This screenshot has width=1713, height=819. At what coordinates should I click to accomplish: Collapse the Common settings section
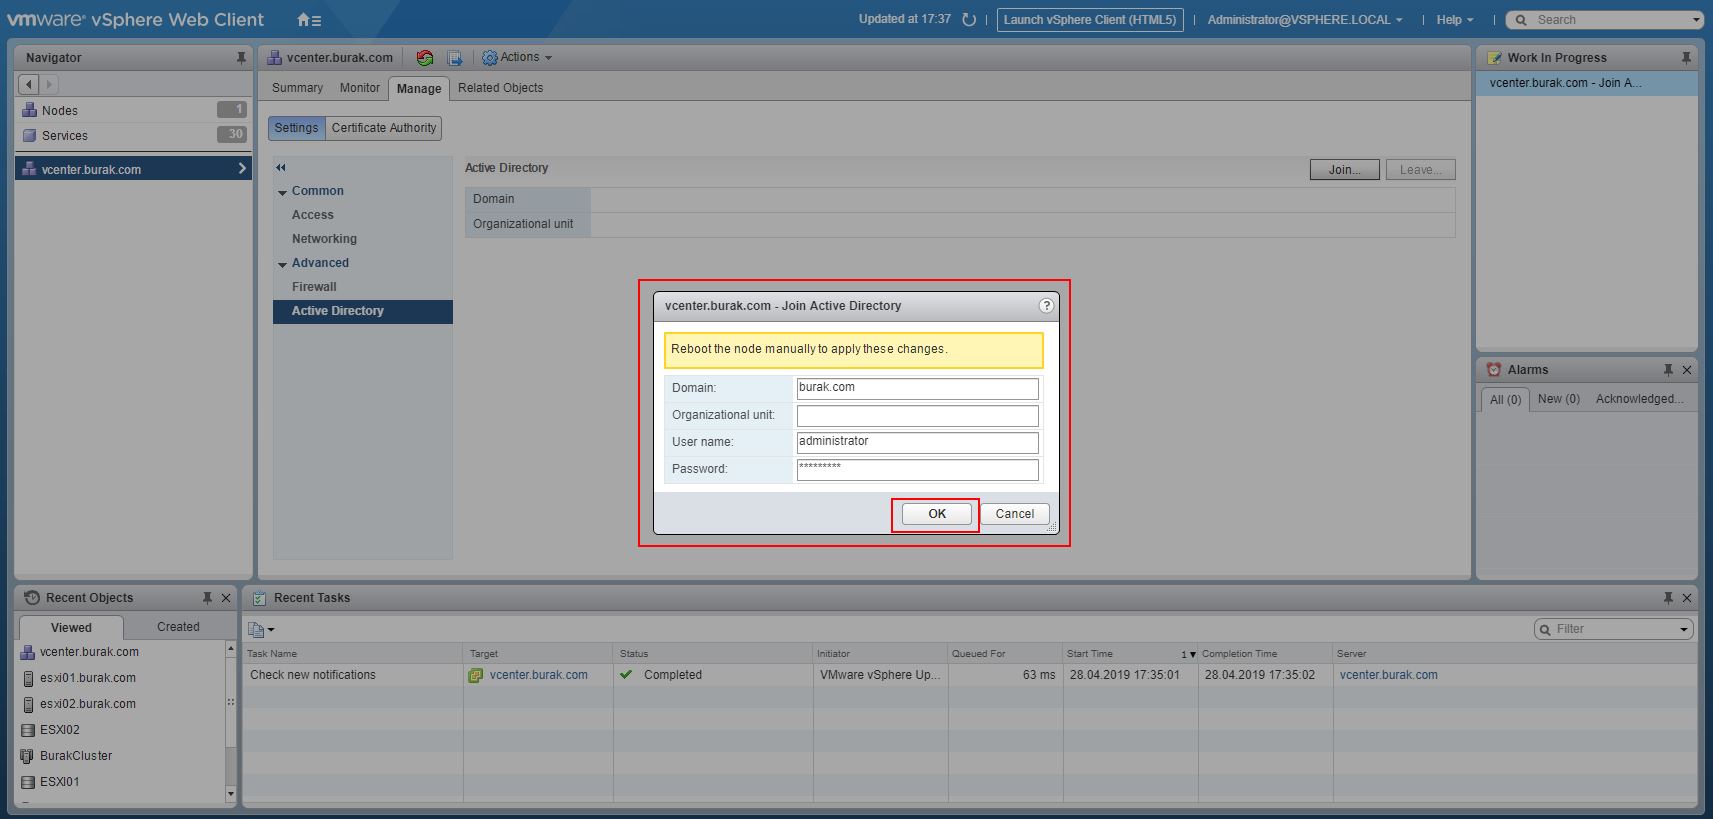tap(283, 192)
